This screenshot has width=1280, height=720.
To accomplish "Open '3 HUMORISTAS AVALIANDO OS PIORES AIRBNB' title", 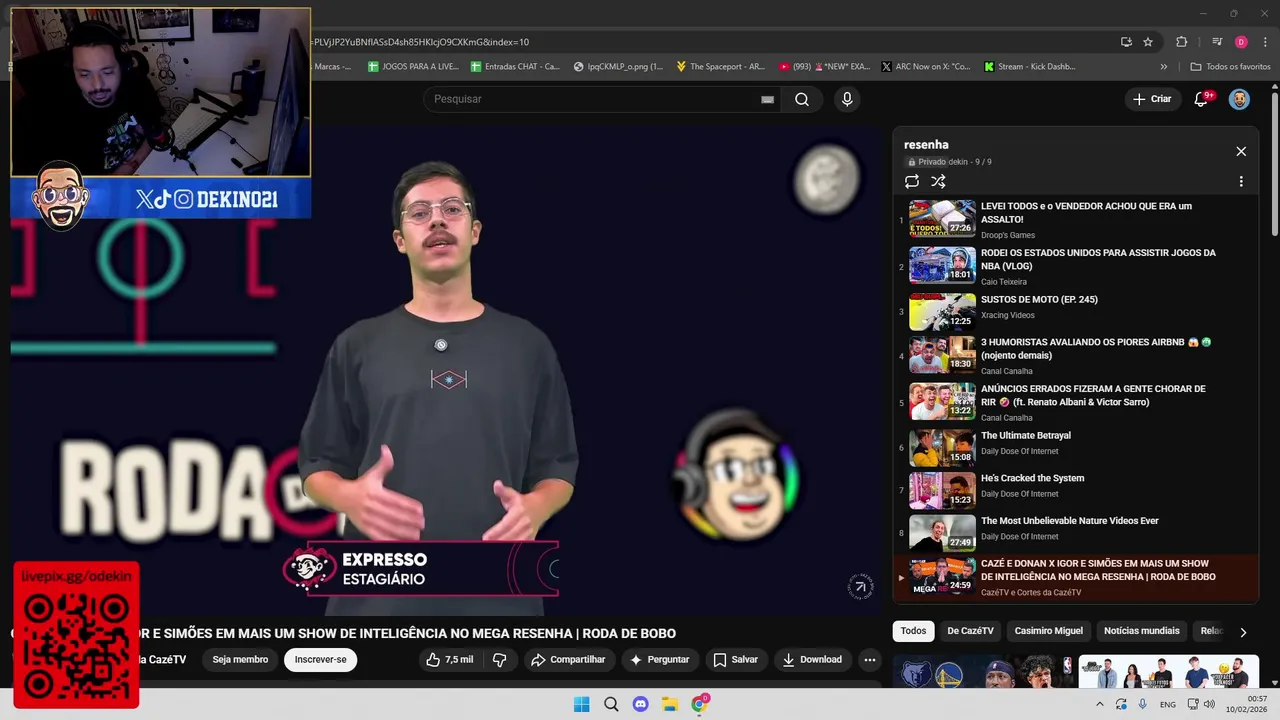I will tap(1095, 348).
